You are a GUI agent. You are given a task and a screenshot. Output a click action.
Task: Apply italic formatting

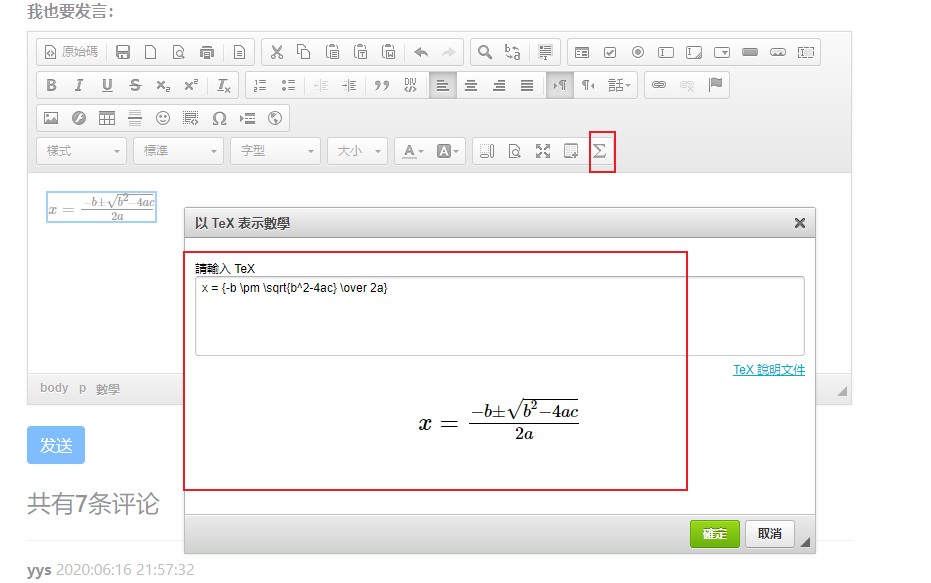[79, 86]
